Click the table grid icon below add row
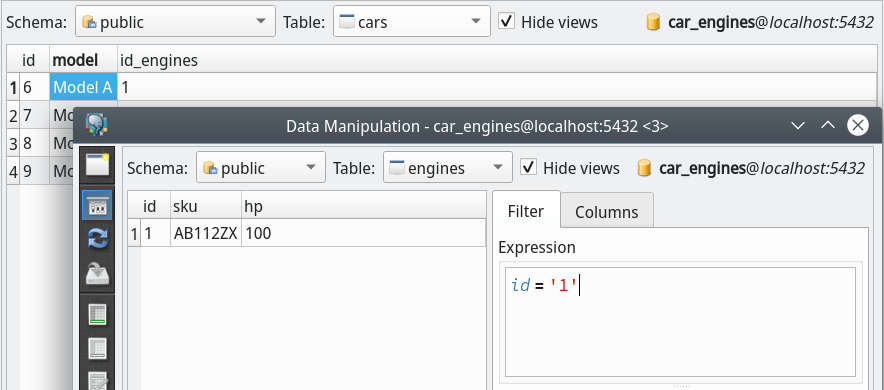 (98, 348)
